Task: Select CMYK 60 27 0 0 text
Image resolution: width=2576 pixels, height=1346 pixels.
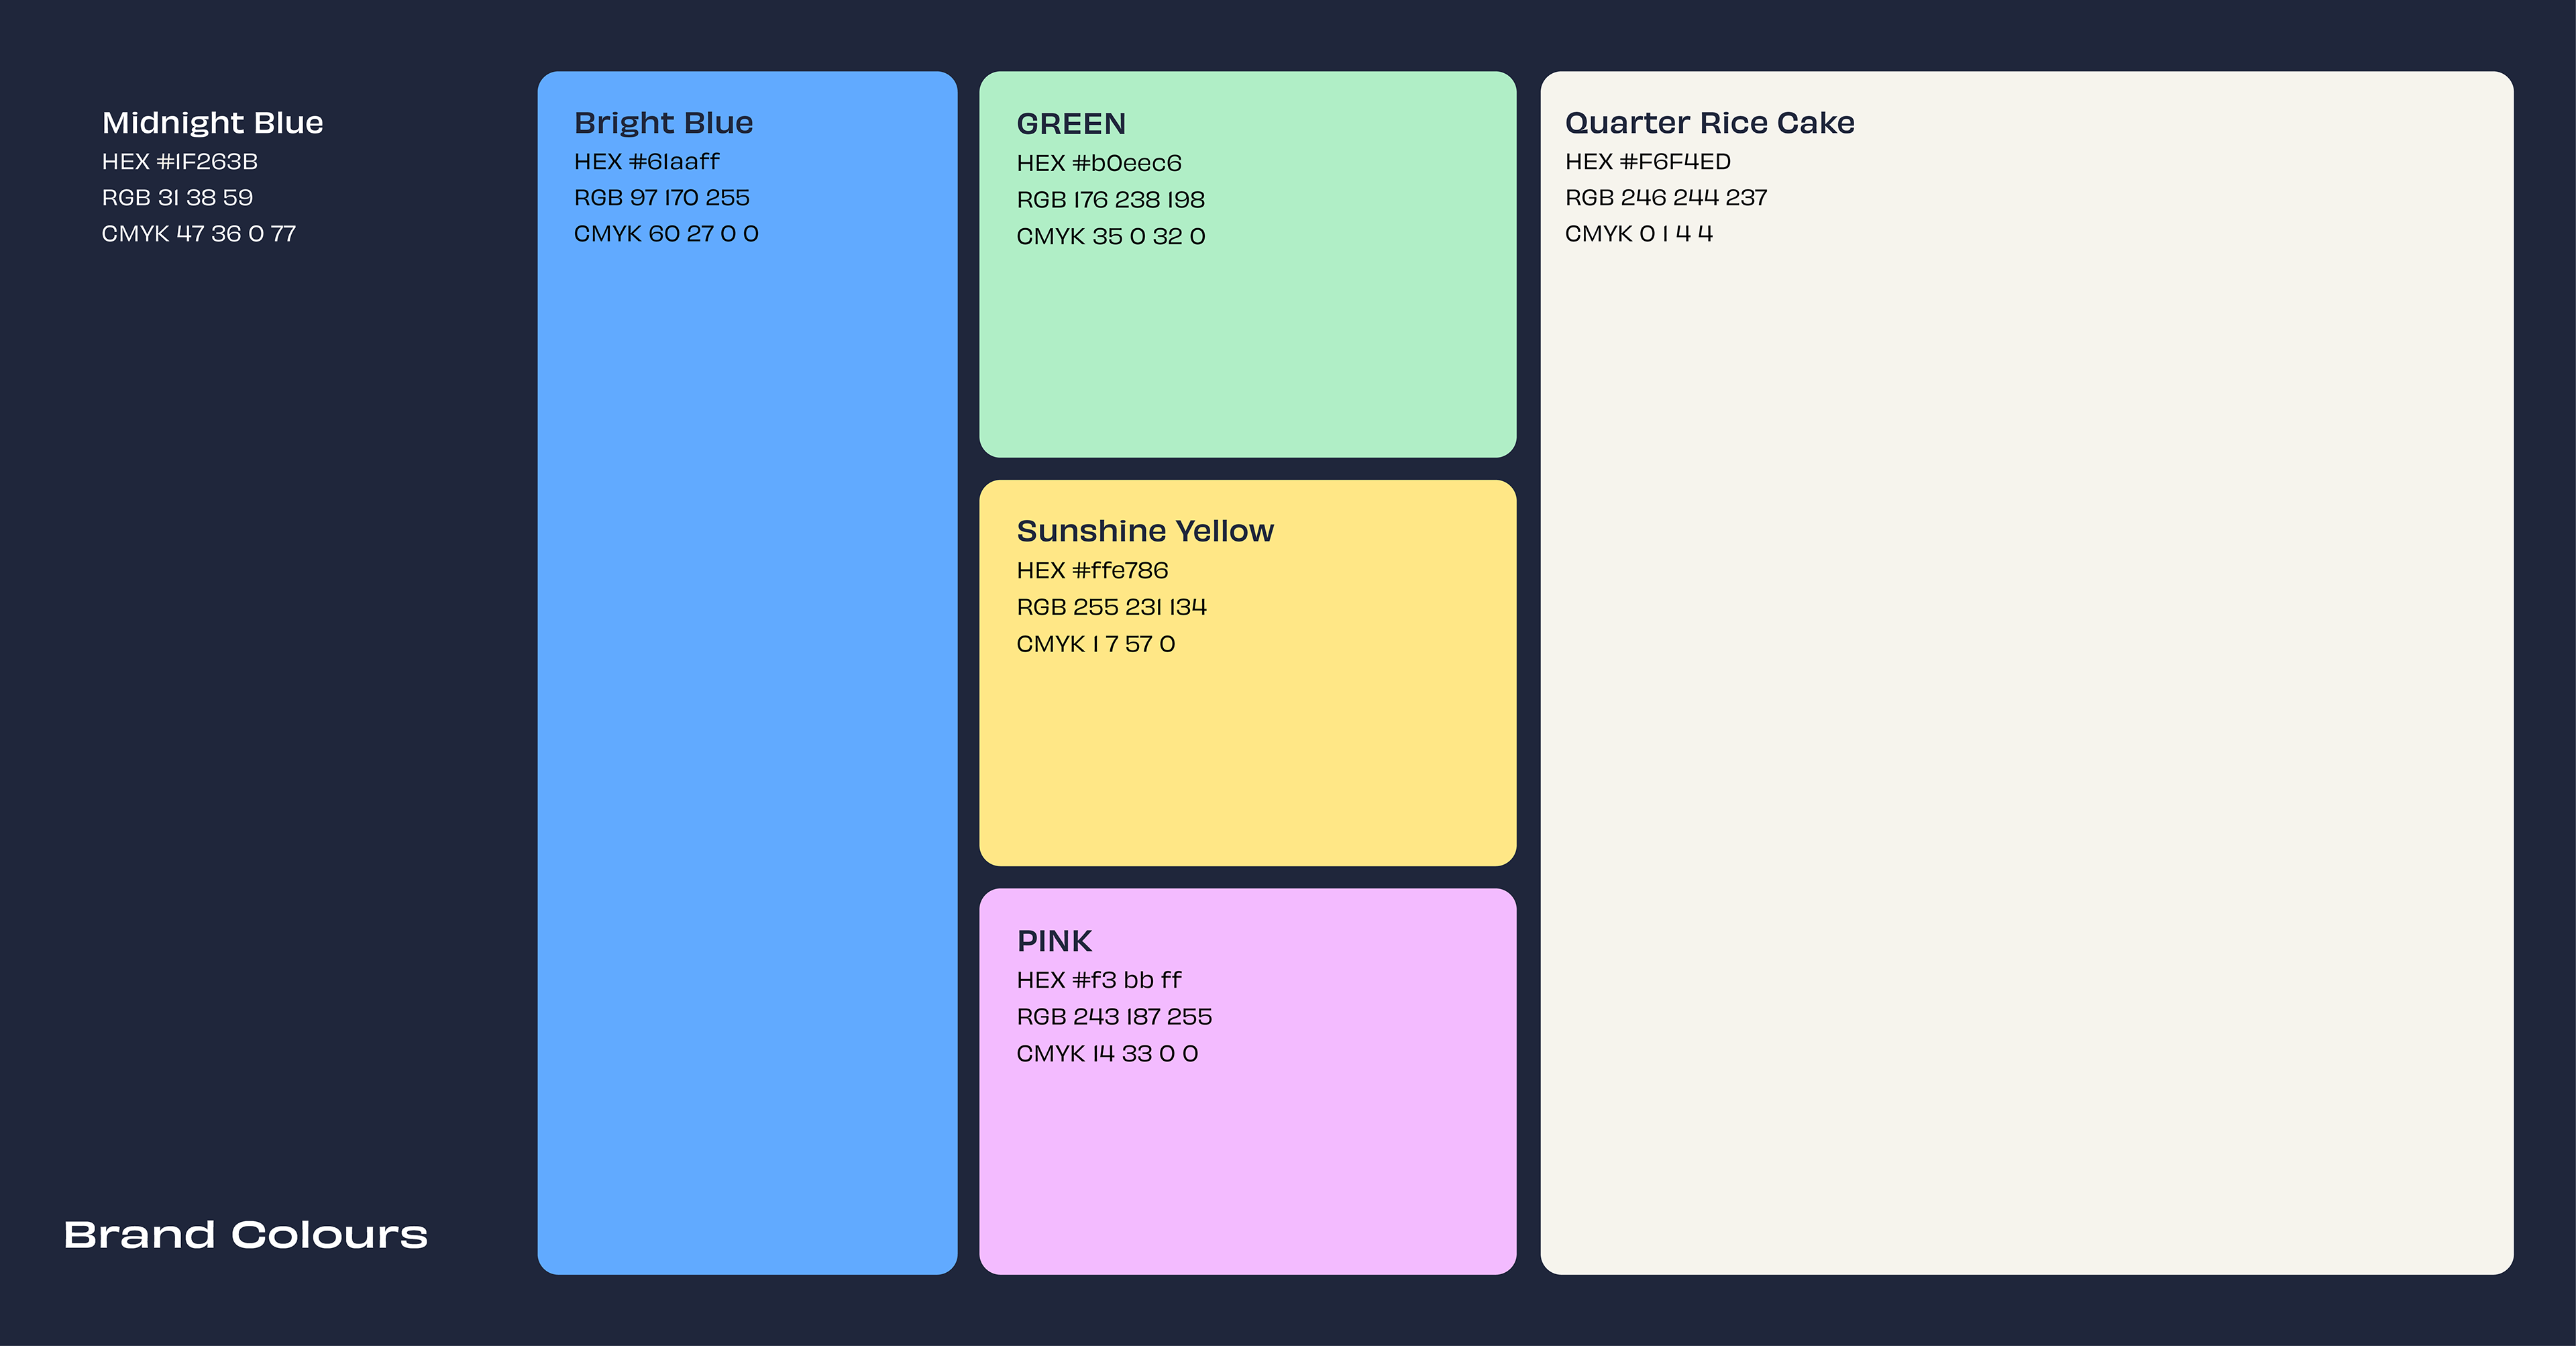Action: (666, 234)
